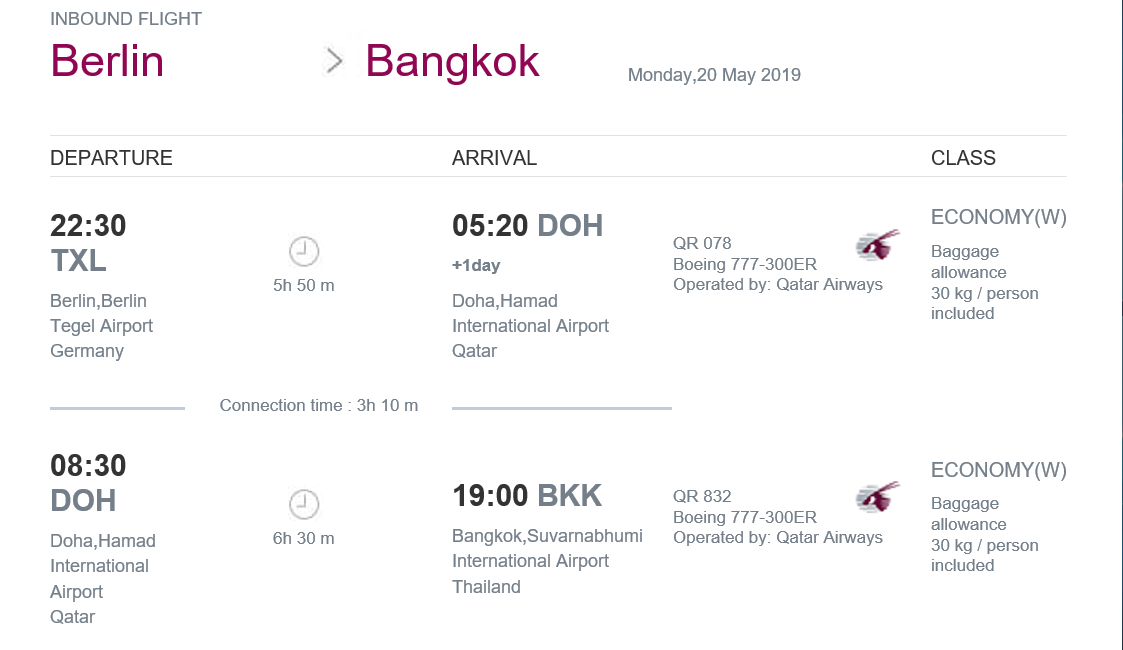Click the clock icon above 6h 30 m

pyautogui.click(x=304, y=504)
